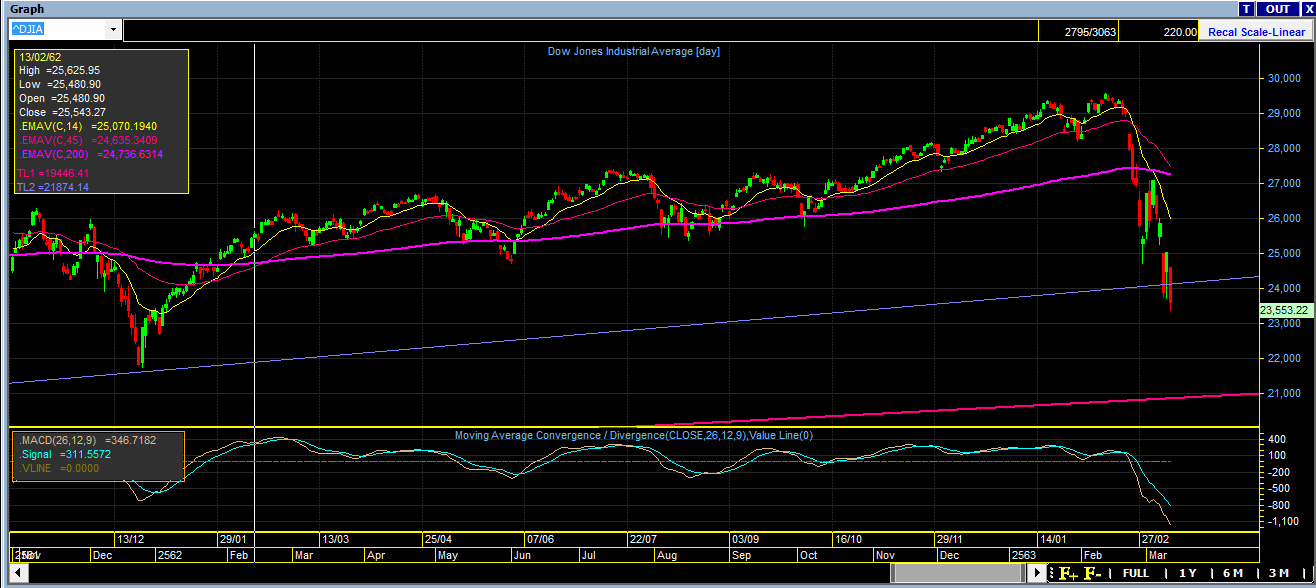Click the 13/12 date marker on the timeline

(x=132, y=538)
